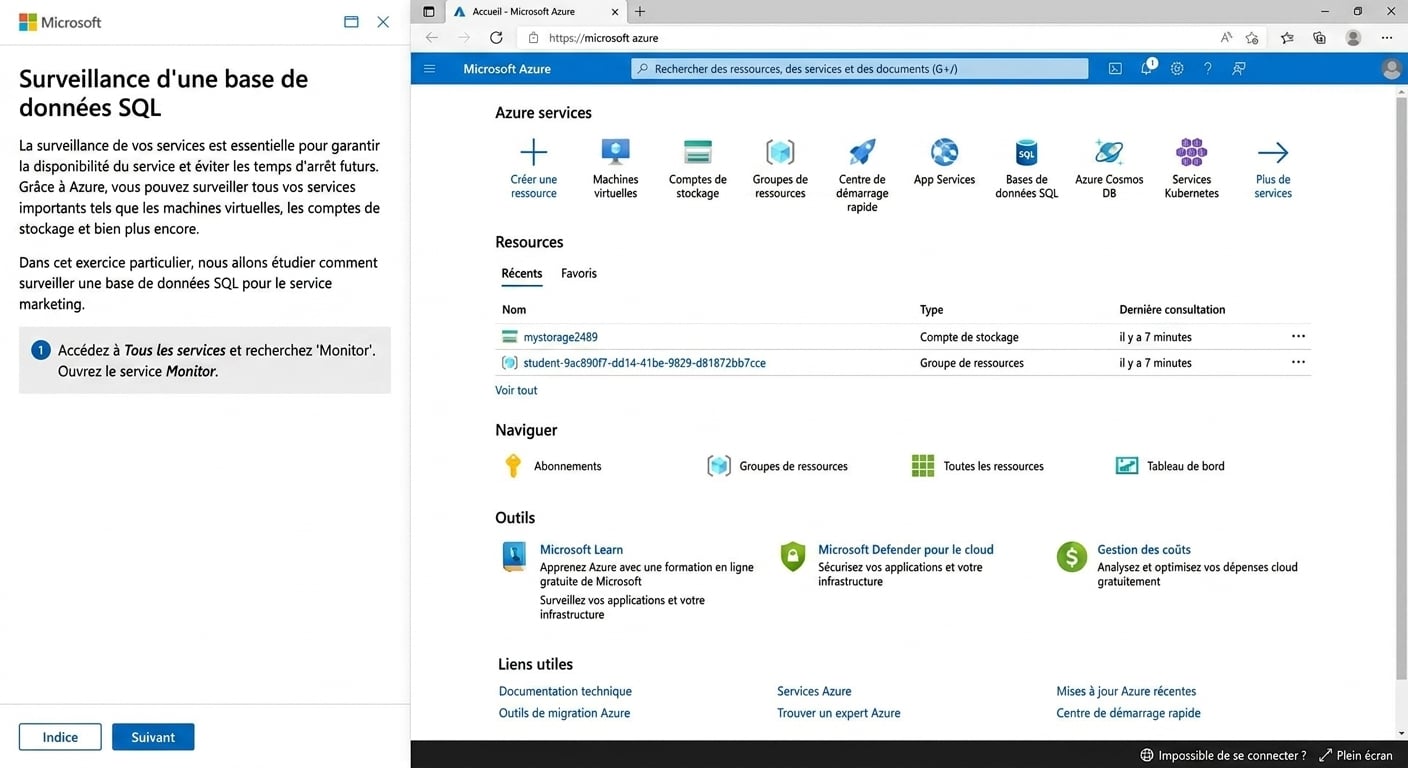Image resolution: width=1408 pixels, height=768 pixels.
Task: Close the Microsoft lab instructions panel
Action: pos(383,22)
